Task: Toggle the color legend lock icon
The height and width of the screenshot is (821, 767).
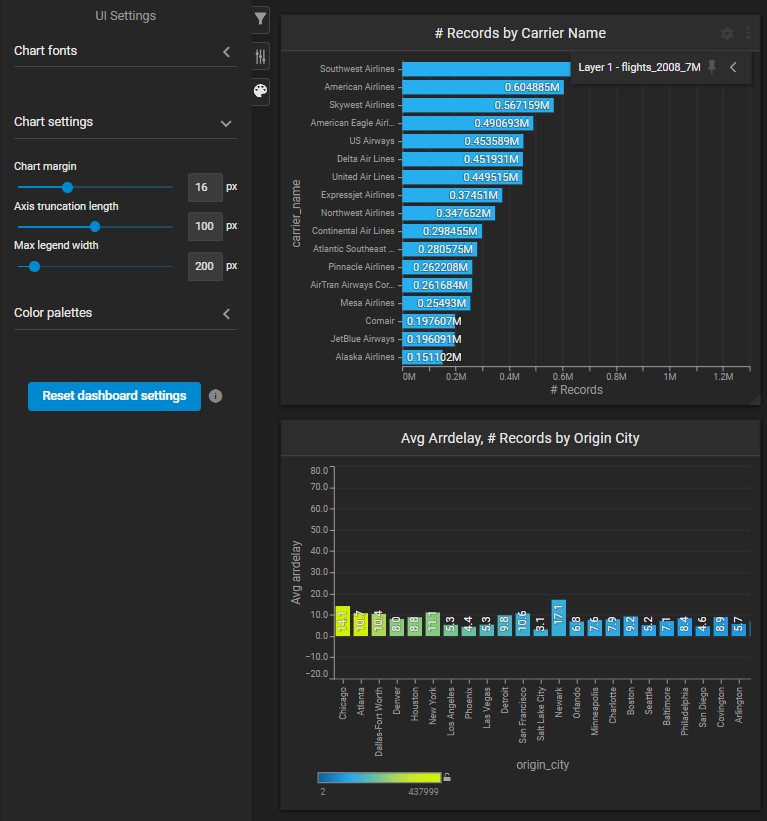Action: tap(448, 777)
